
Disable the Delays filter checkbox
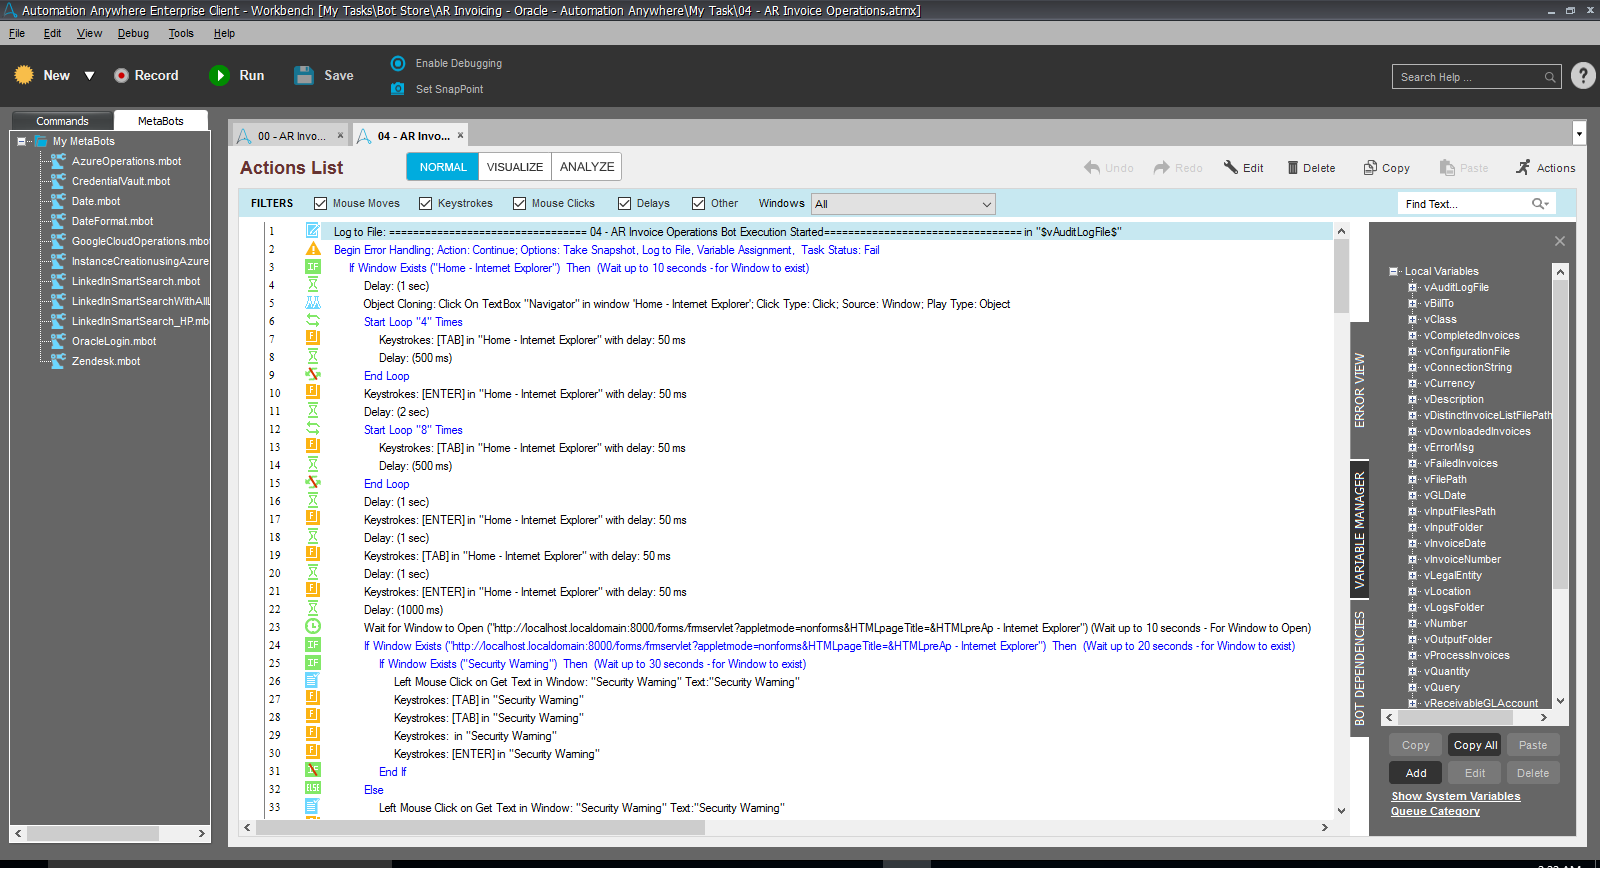coord(625,204)
